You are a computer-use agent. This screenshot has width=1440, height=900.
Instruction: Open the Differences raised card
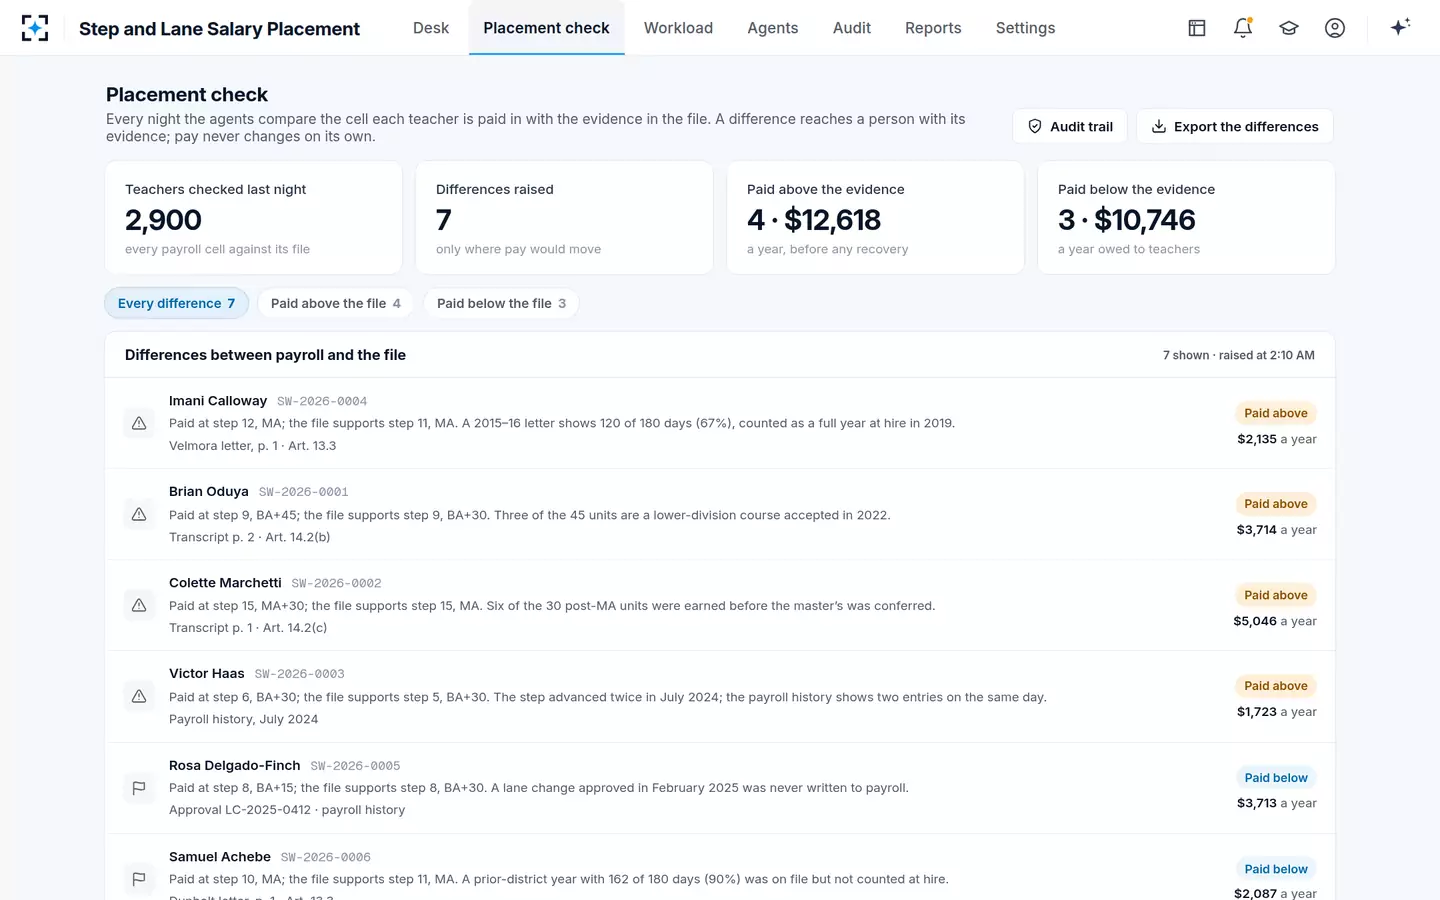click(564, 217)
